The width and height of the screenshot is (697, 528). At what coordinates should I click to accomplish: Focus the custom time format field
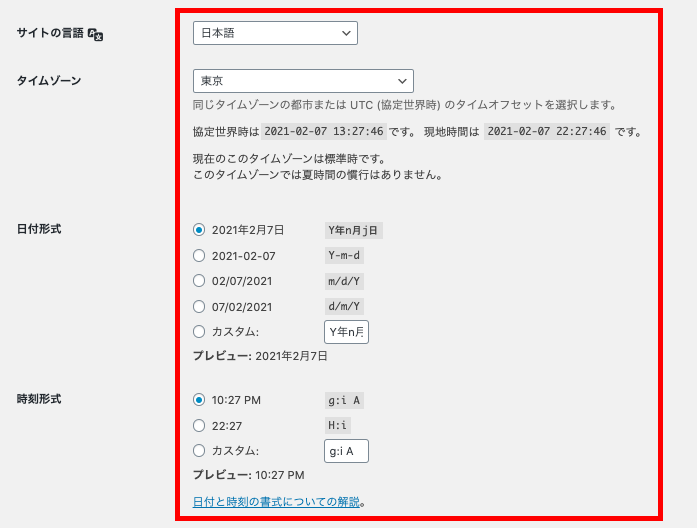click(x=346, y=451)
